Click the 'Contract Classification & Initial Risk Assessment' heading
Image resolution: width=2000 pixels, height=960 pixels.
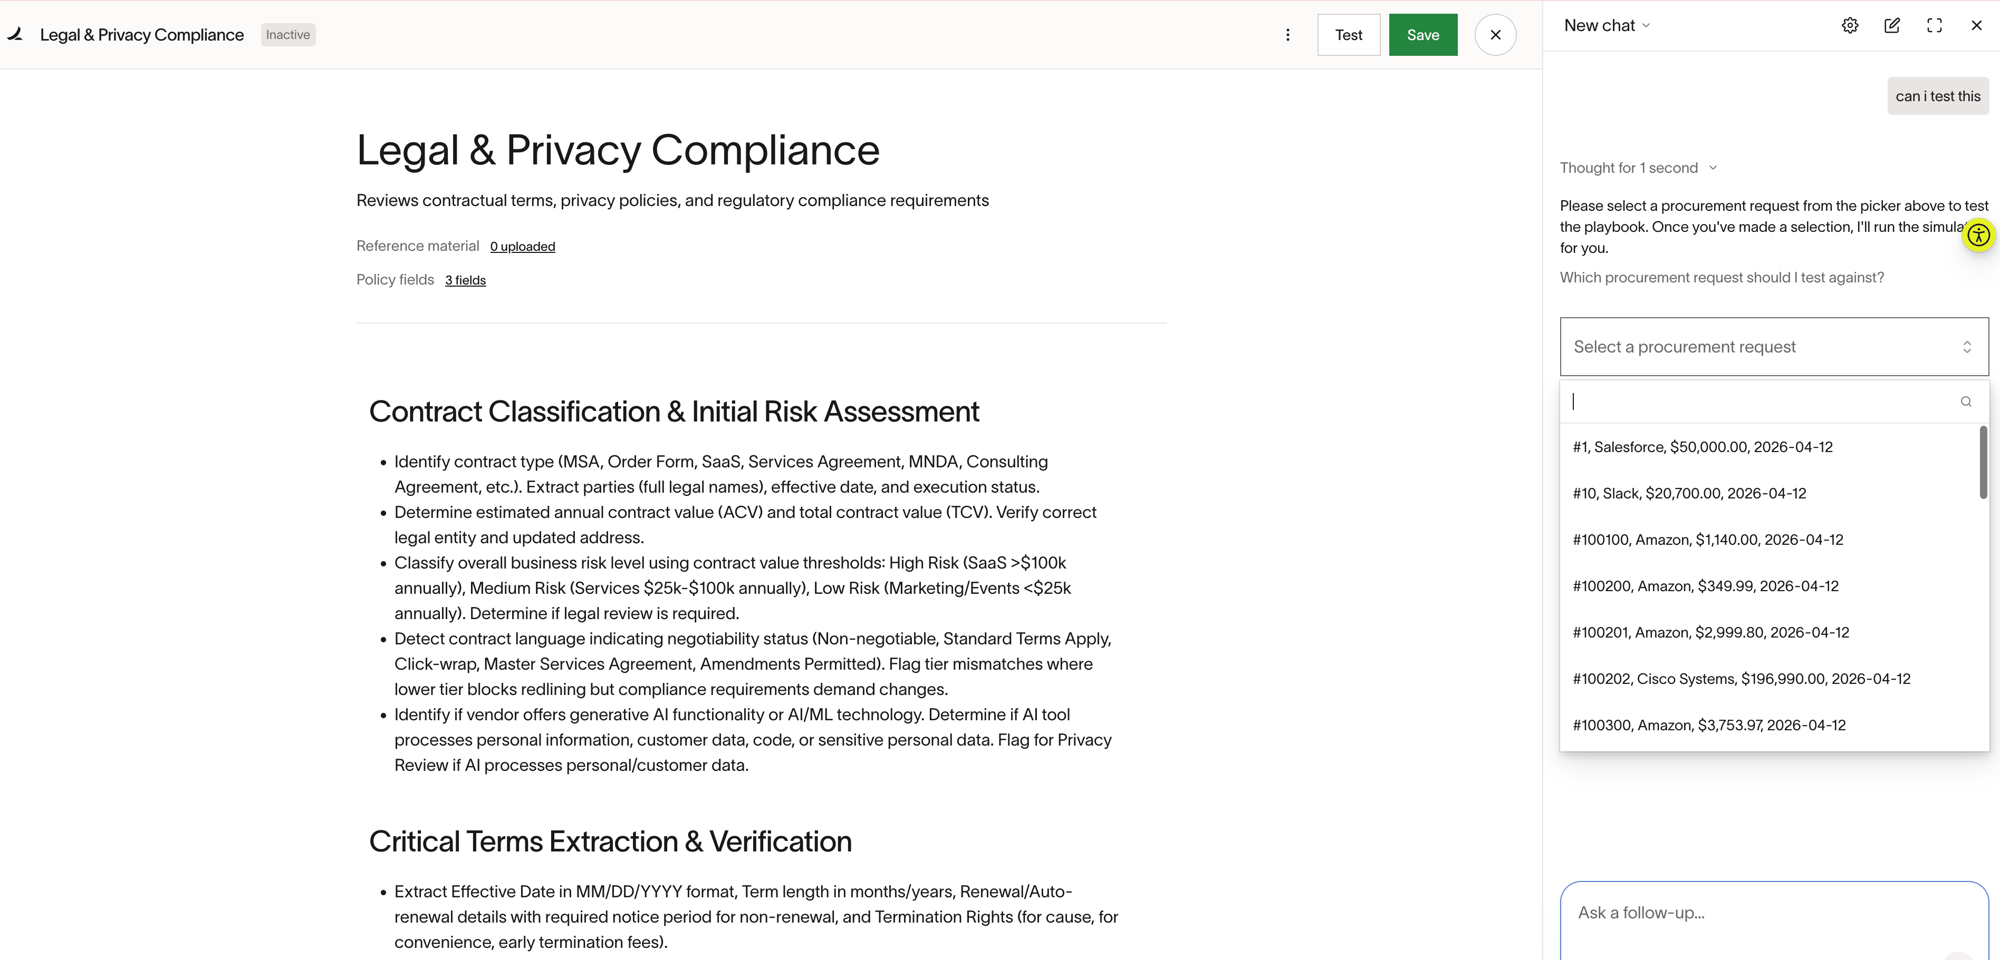(674, 412)
